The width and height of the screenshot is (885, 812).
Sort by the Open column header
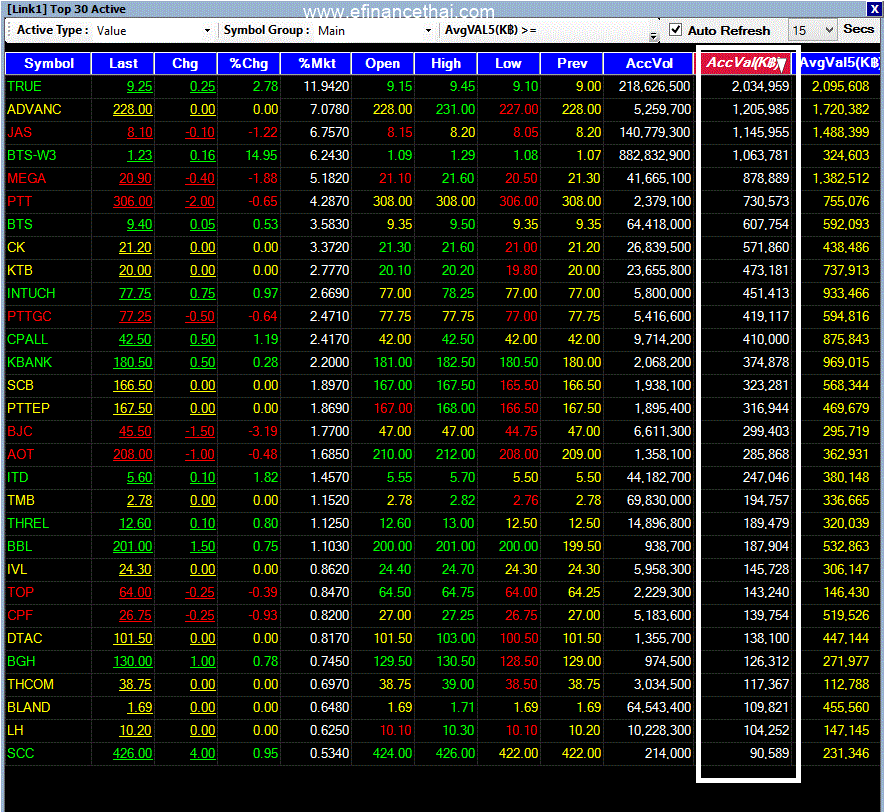383,63
